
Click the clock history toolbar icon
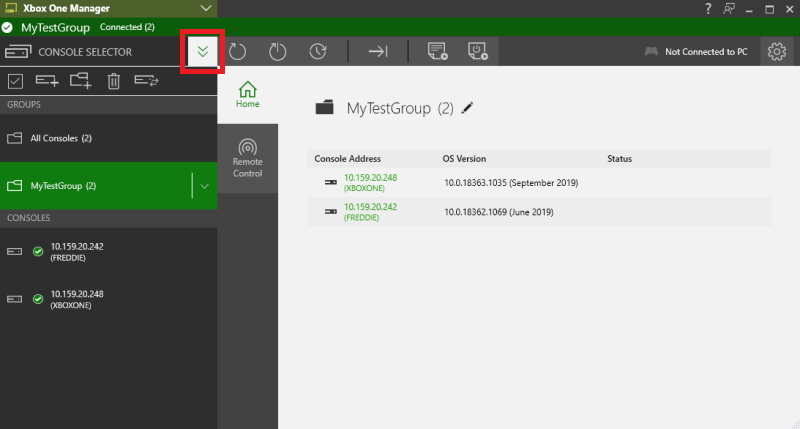tap(318, 52)
